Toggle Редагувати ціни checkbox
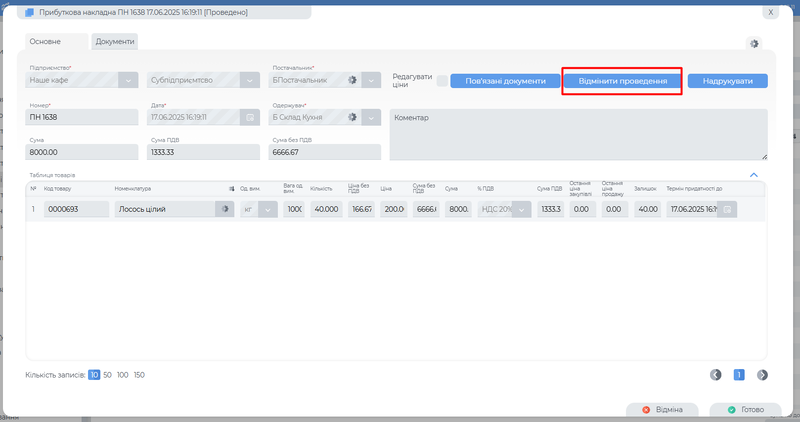 pos(442,81)
